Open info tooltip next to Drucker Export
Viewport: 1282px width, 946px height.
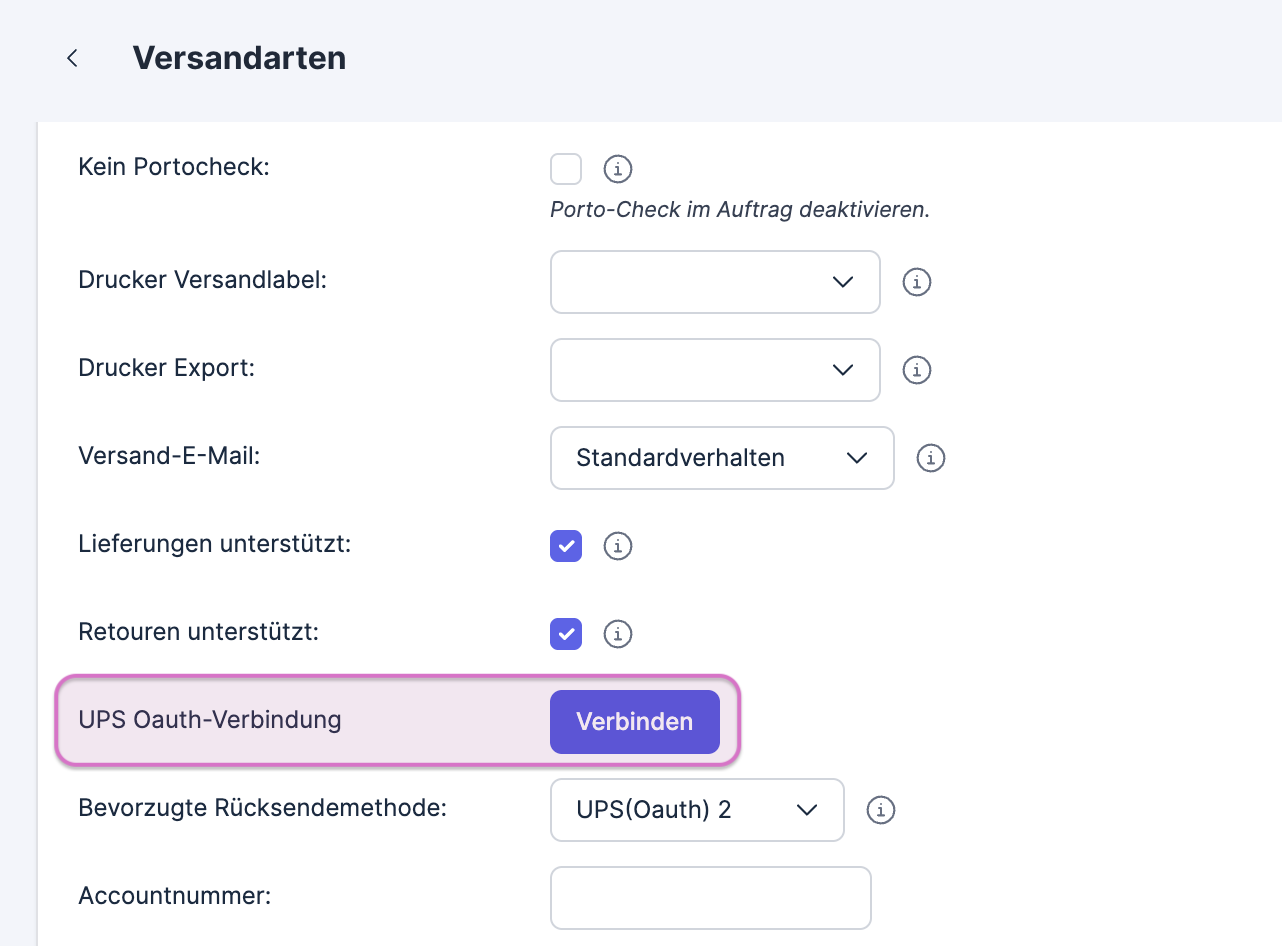pyautogui.click(x=917, y=370)
